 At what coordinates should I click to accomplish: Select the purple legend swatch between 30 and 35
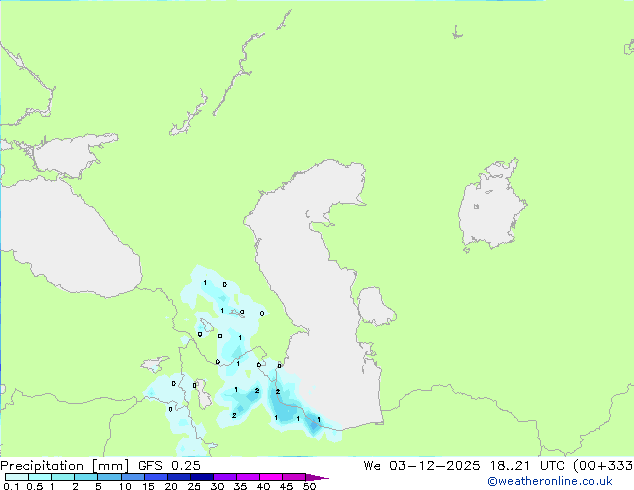(x=225, y=477)
